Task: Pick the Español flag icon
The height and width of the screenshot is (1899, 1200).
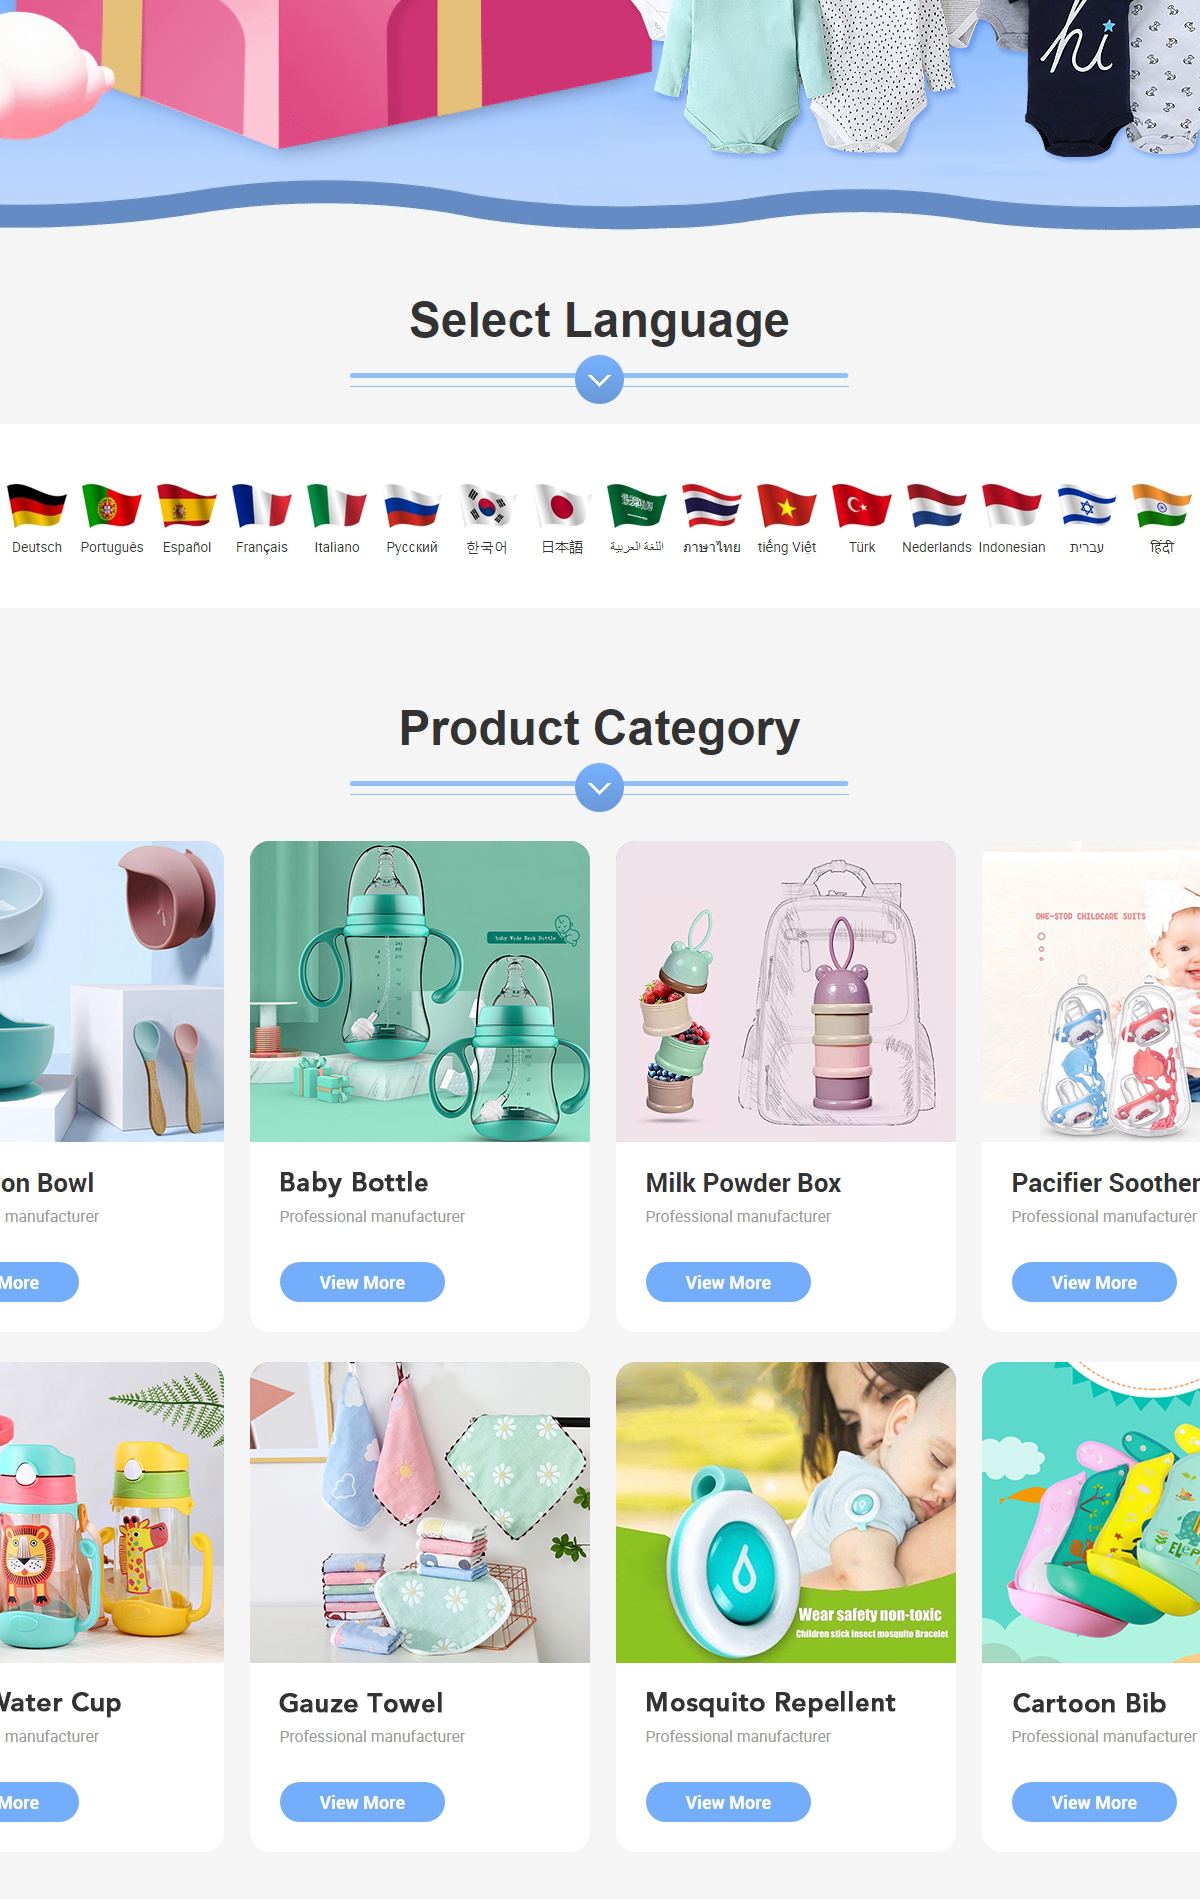Action: (x=187, y=505)
